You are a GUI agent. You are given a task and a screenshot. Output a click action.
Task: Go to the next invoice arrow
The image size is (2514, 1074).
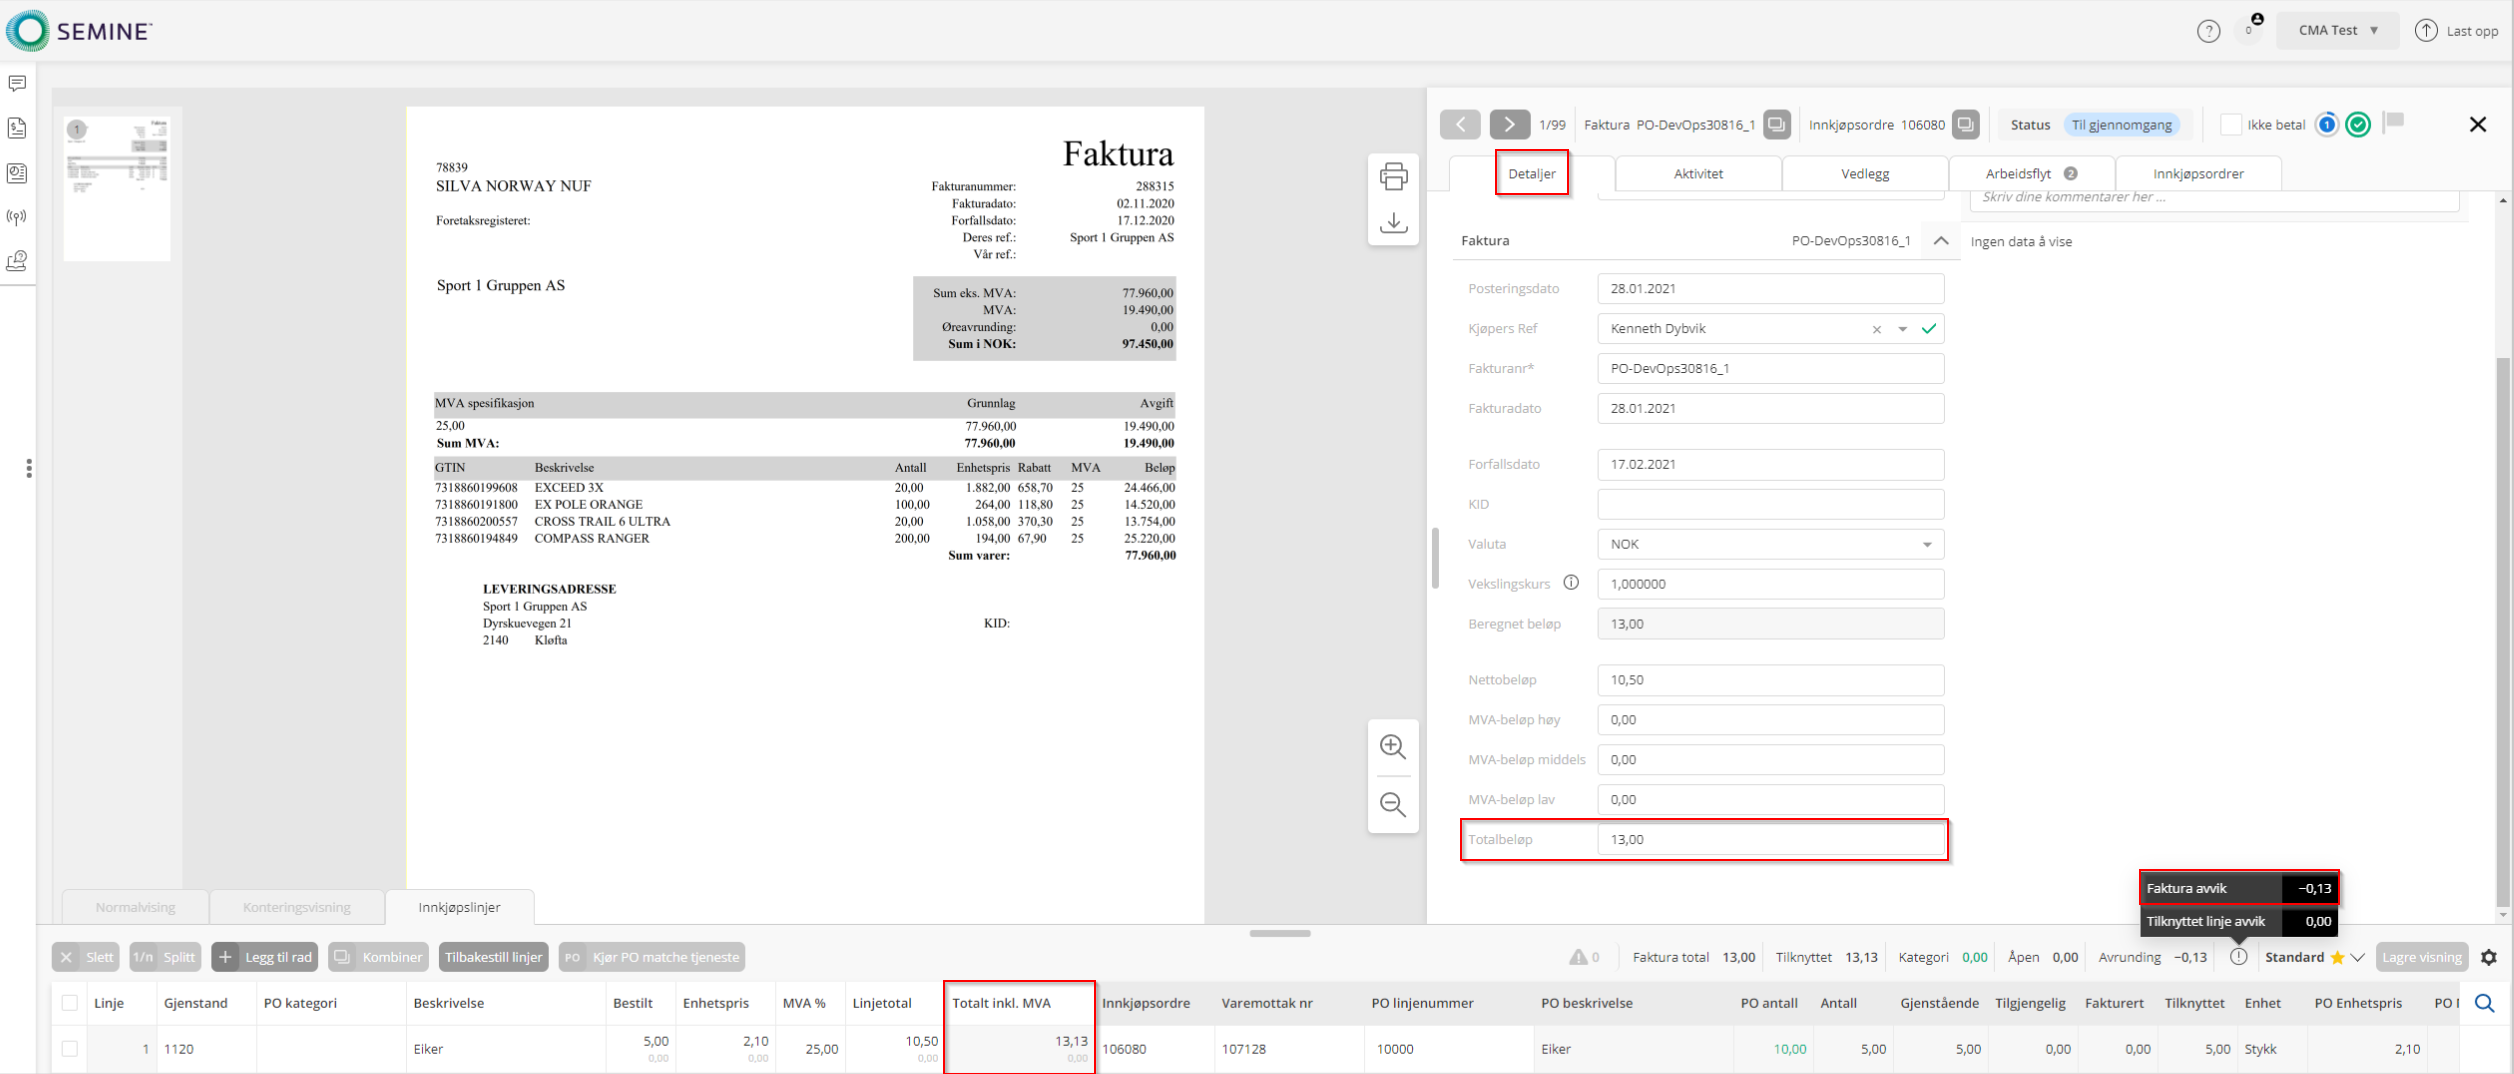click(x=1509, y=125)
